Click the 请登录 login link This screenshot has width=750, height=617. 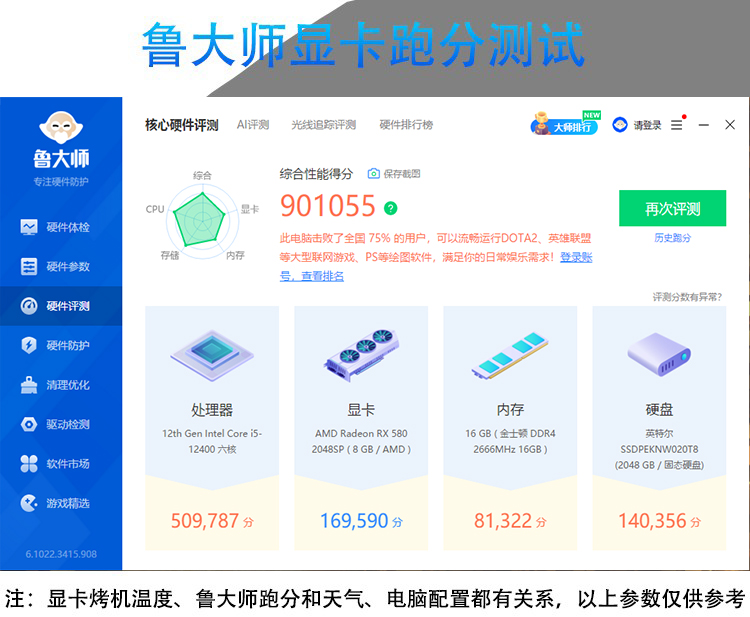647,125
